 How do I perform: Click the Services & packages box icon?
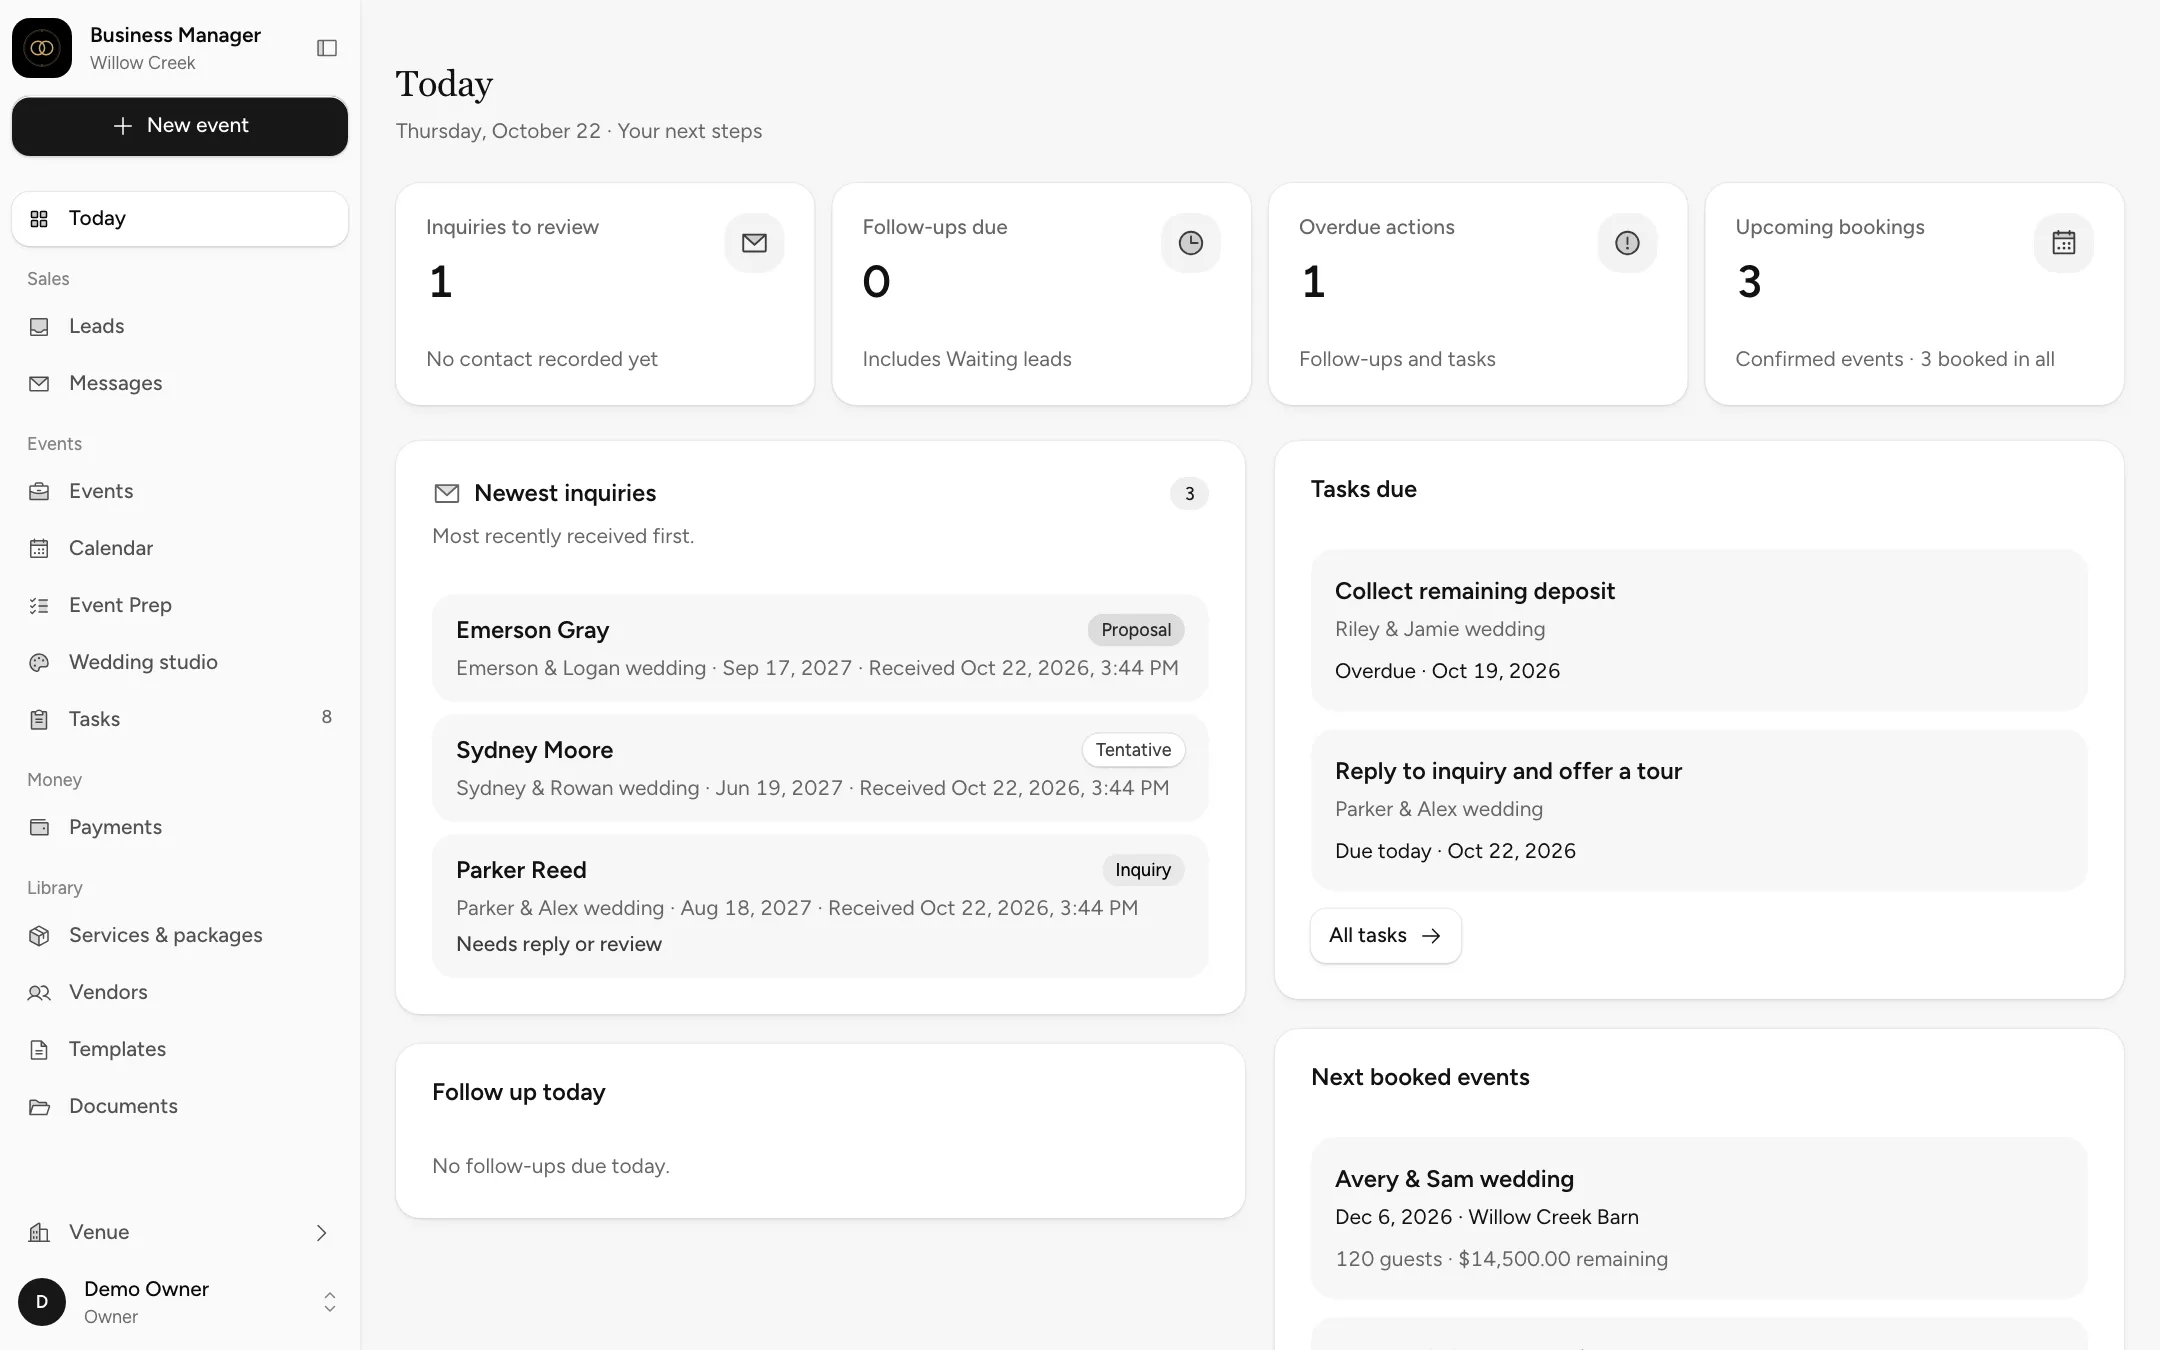[39, 935]
